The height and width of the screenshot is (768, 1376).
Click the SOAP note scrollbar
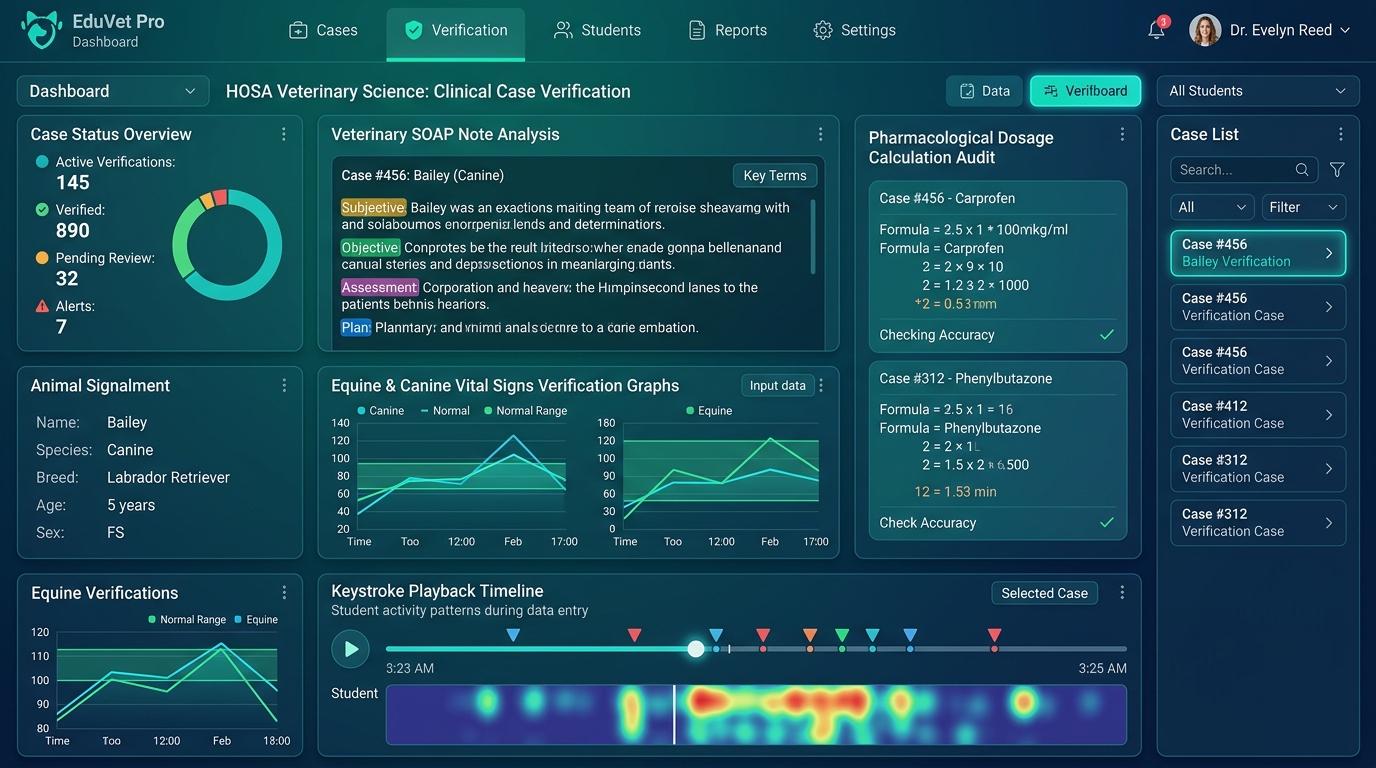[812, 236]
